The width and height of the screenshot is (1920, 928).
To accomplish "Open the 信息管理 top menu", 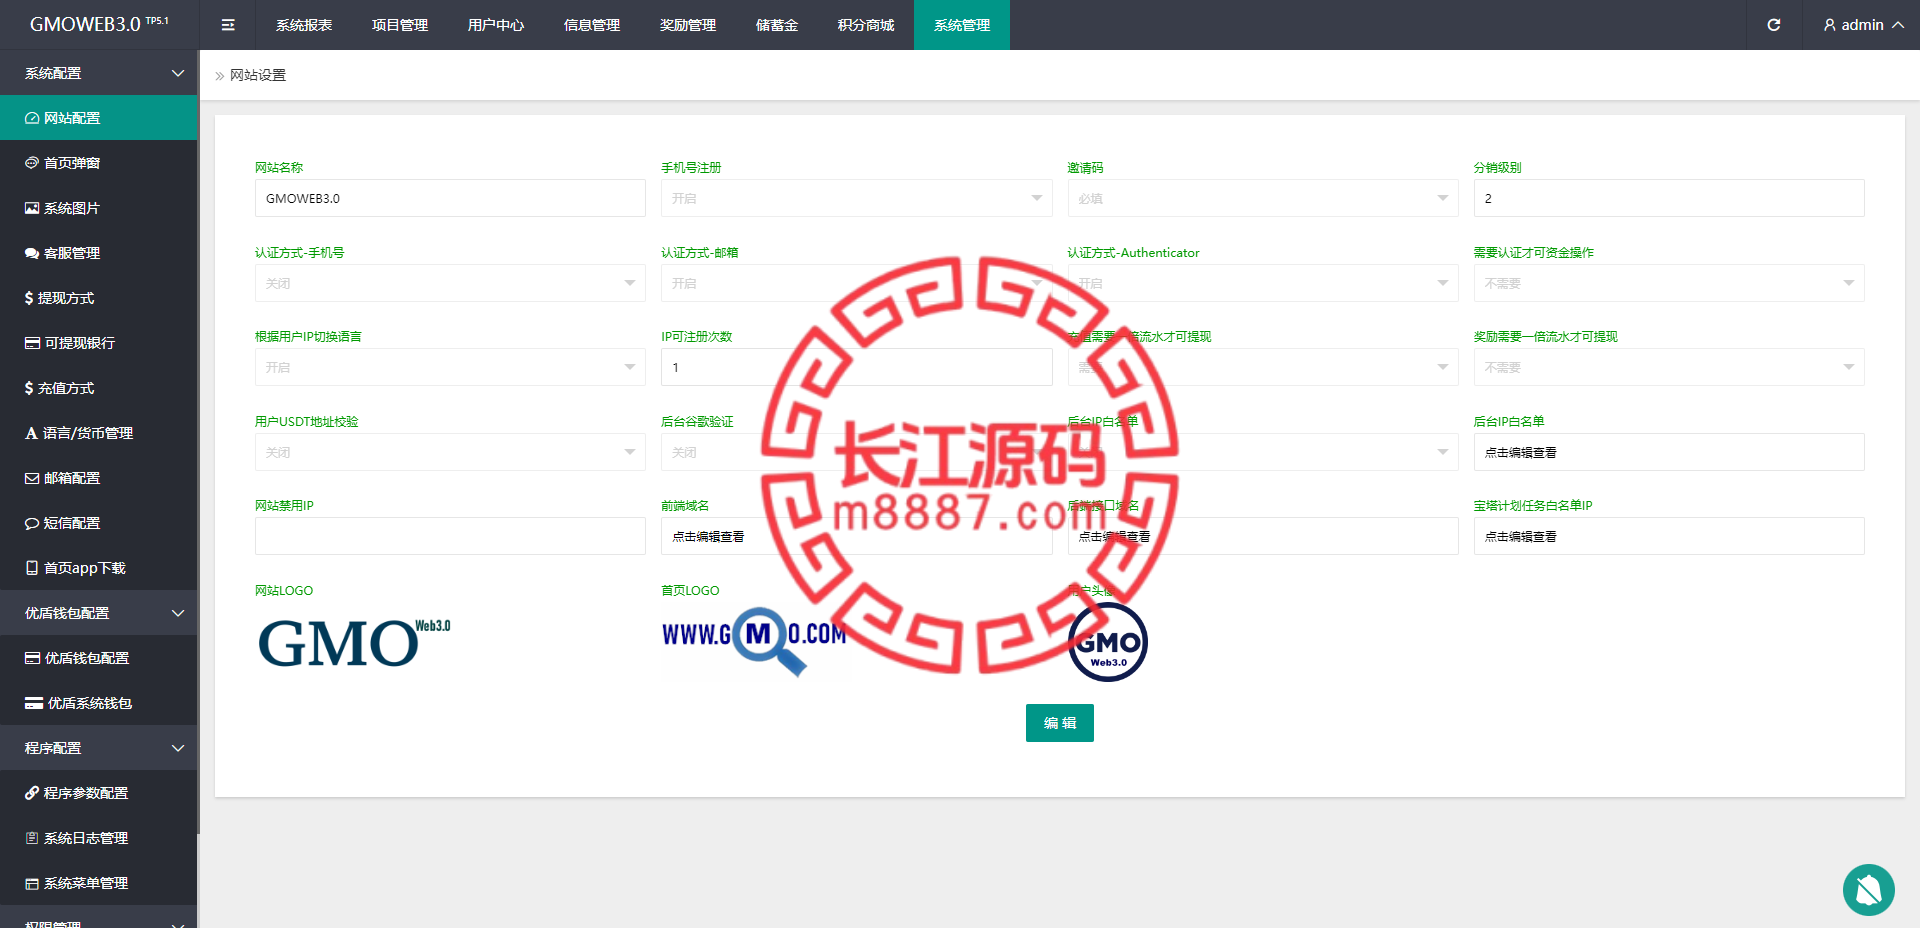I will (x=592, y=25).
